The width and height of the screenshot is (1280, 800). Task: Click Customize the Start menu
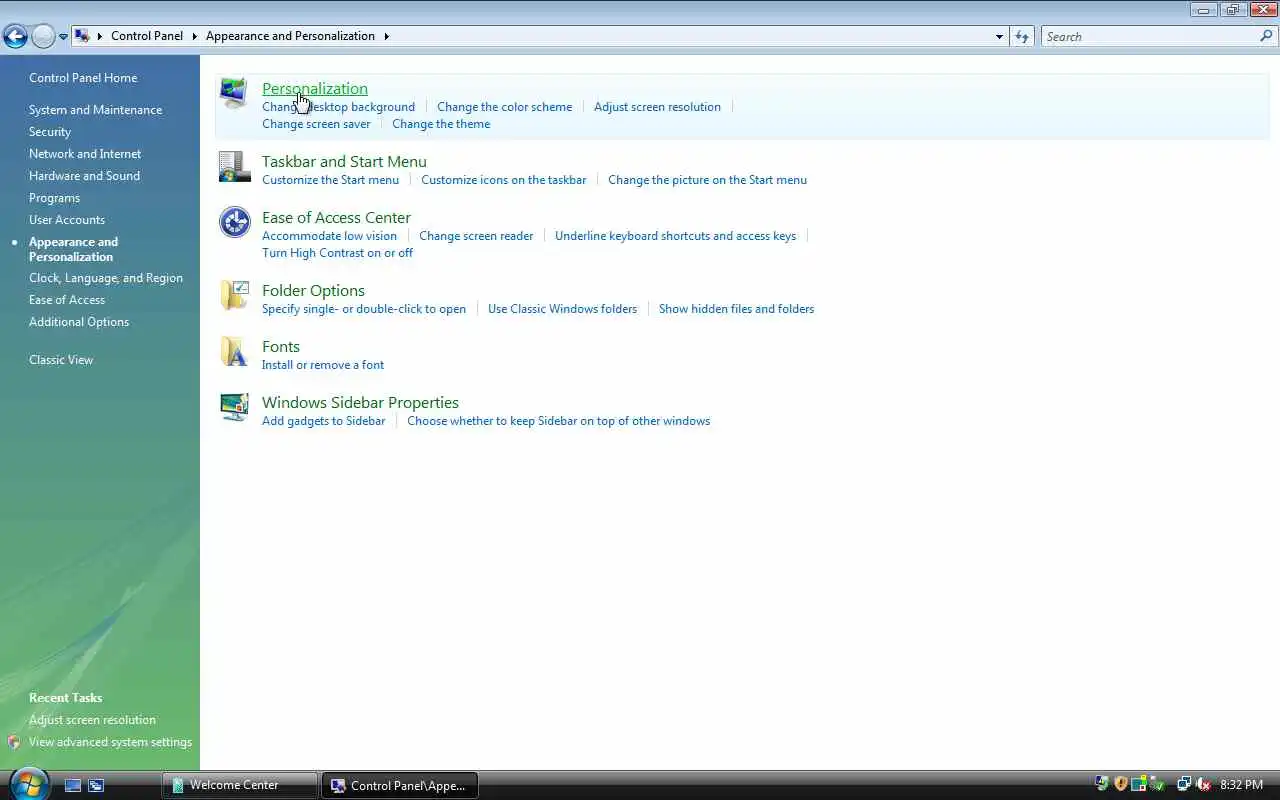(330, 180)
